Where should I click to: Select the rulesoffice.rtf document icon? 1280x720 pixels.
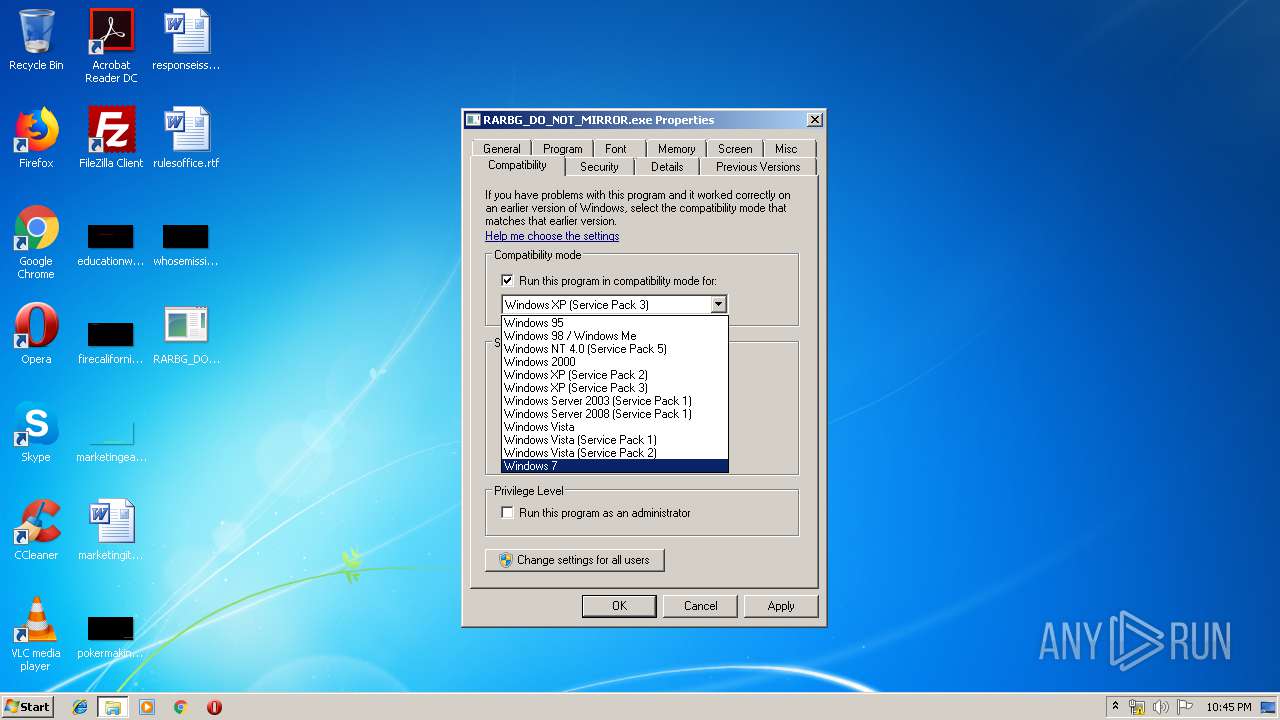click(186, 138)
